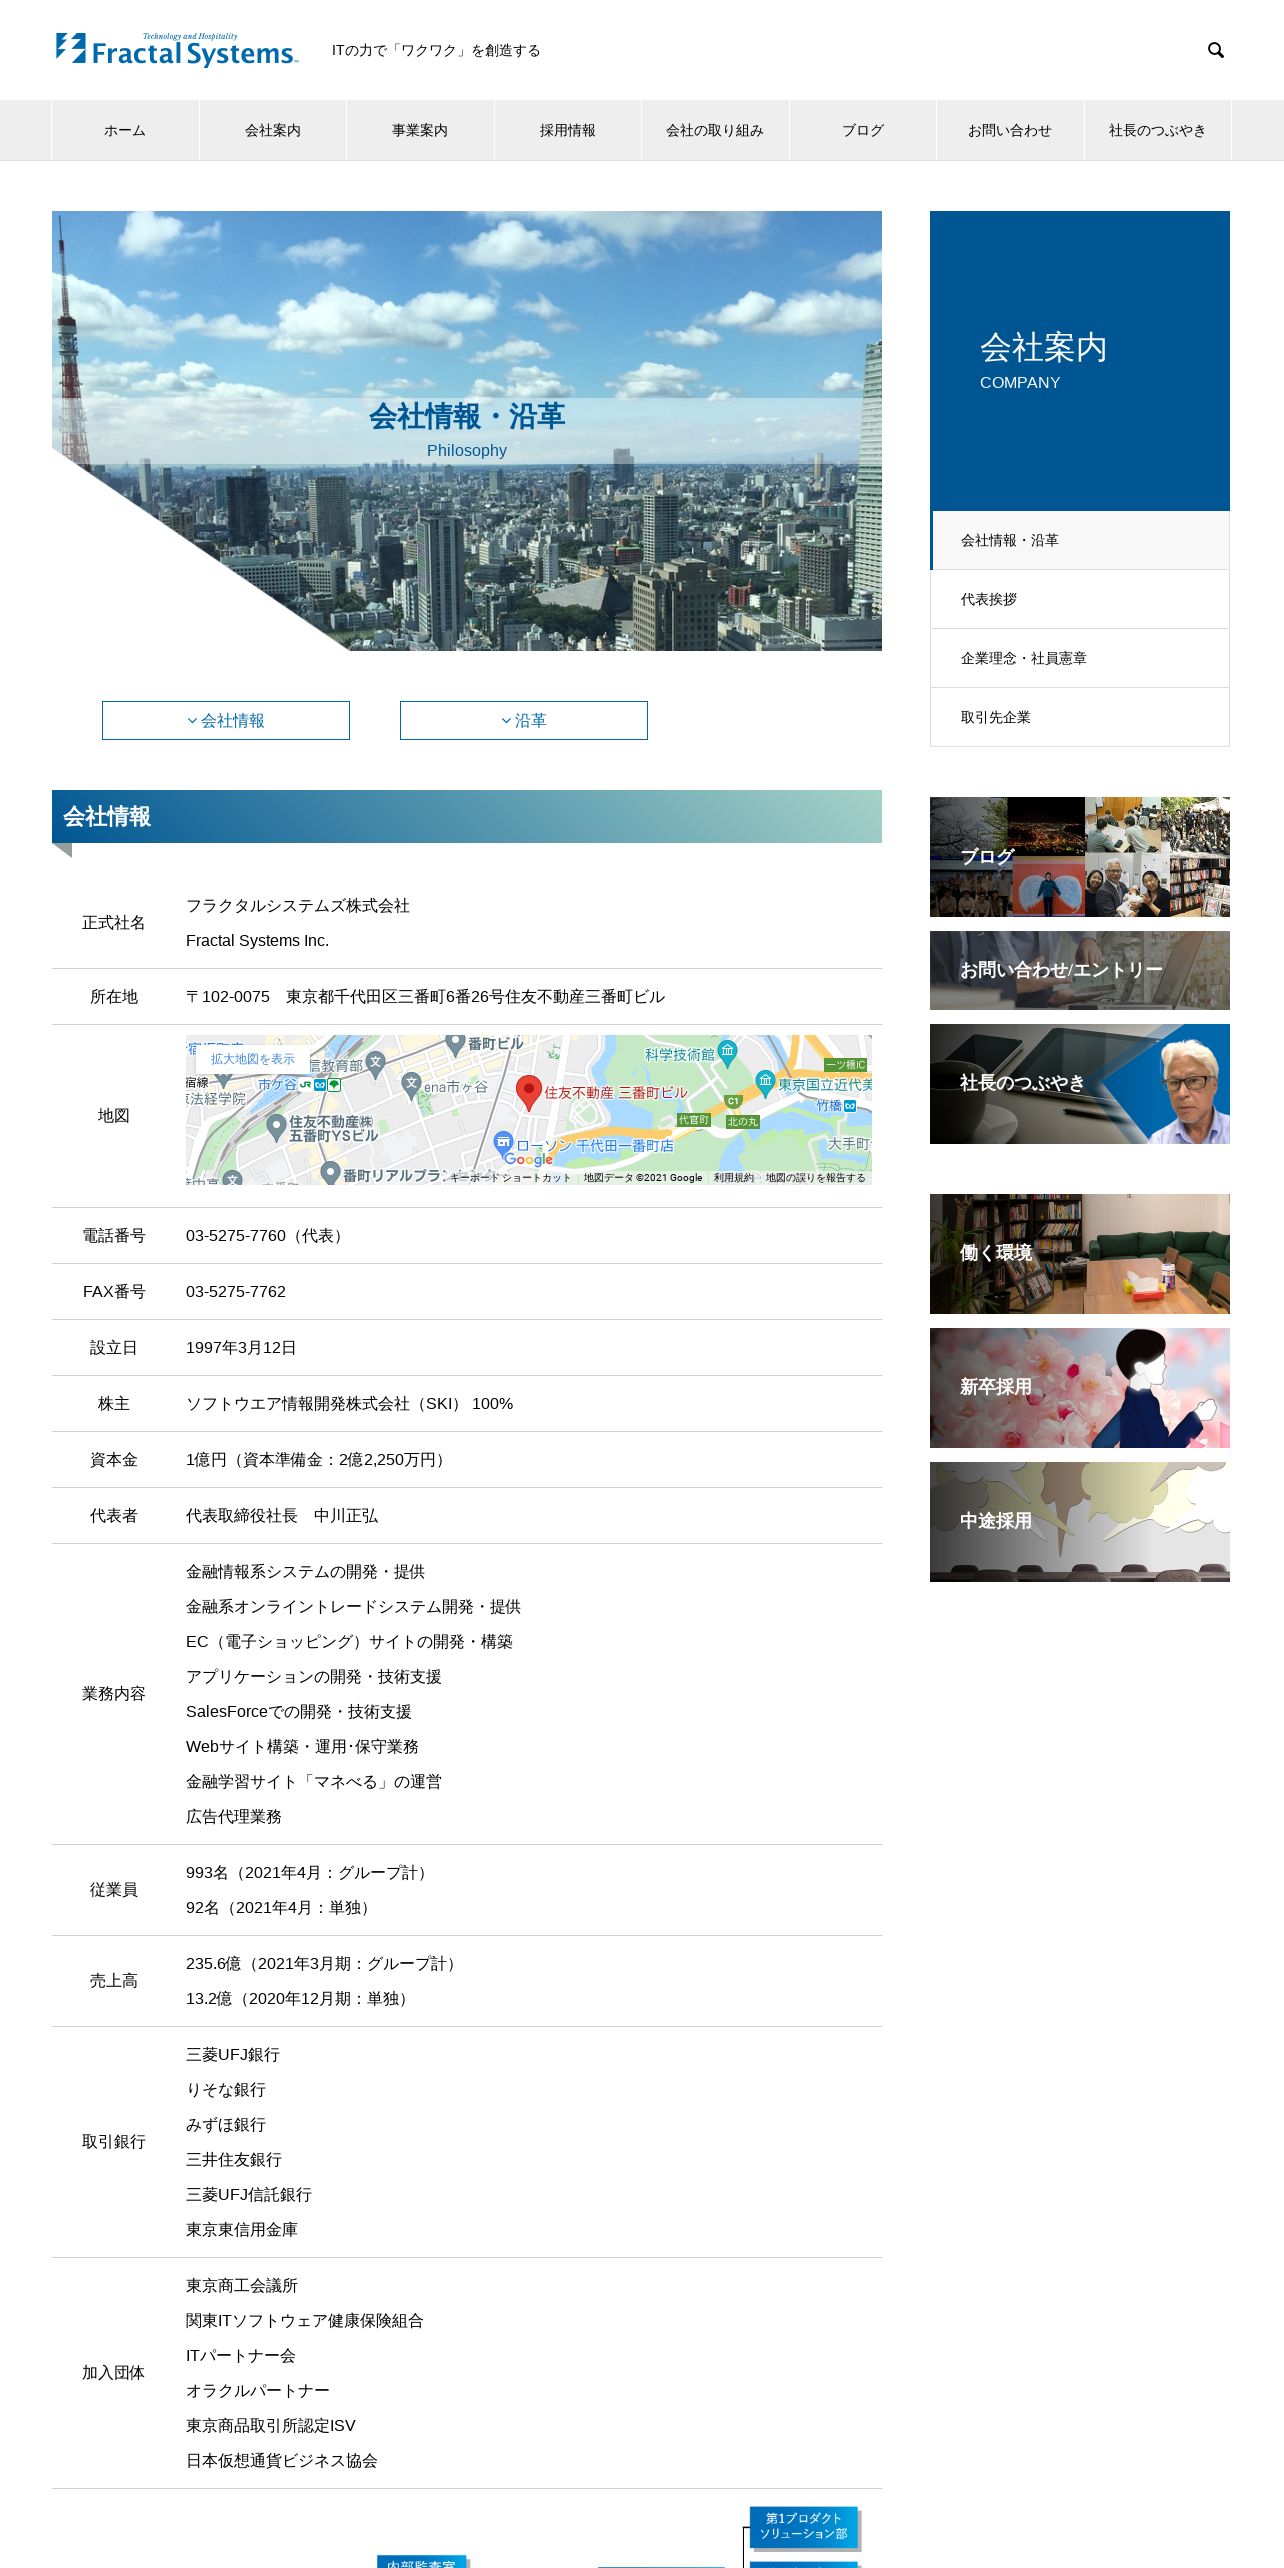Open the ホーム menu item
The image size is (1284, 2568).
[x=125, y=130]
